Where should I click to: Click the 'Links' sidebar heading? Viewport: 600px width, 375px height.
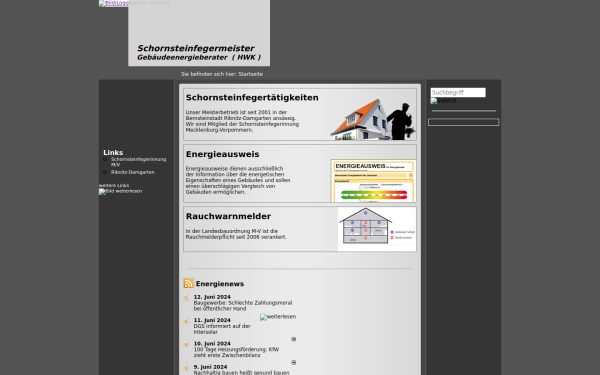pos(113,153)
